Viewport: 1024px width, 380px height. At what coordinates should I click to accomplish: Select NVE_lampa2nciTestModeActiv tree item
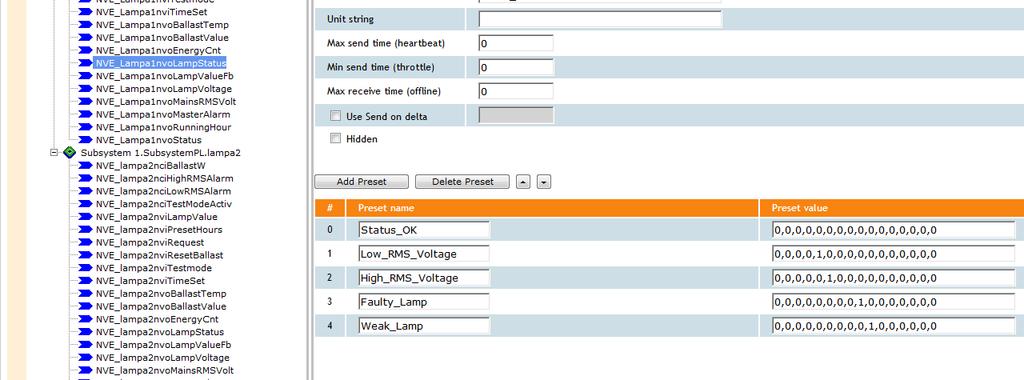[164, 204]
